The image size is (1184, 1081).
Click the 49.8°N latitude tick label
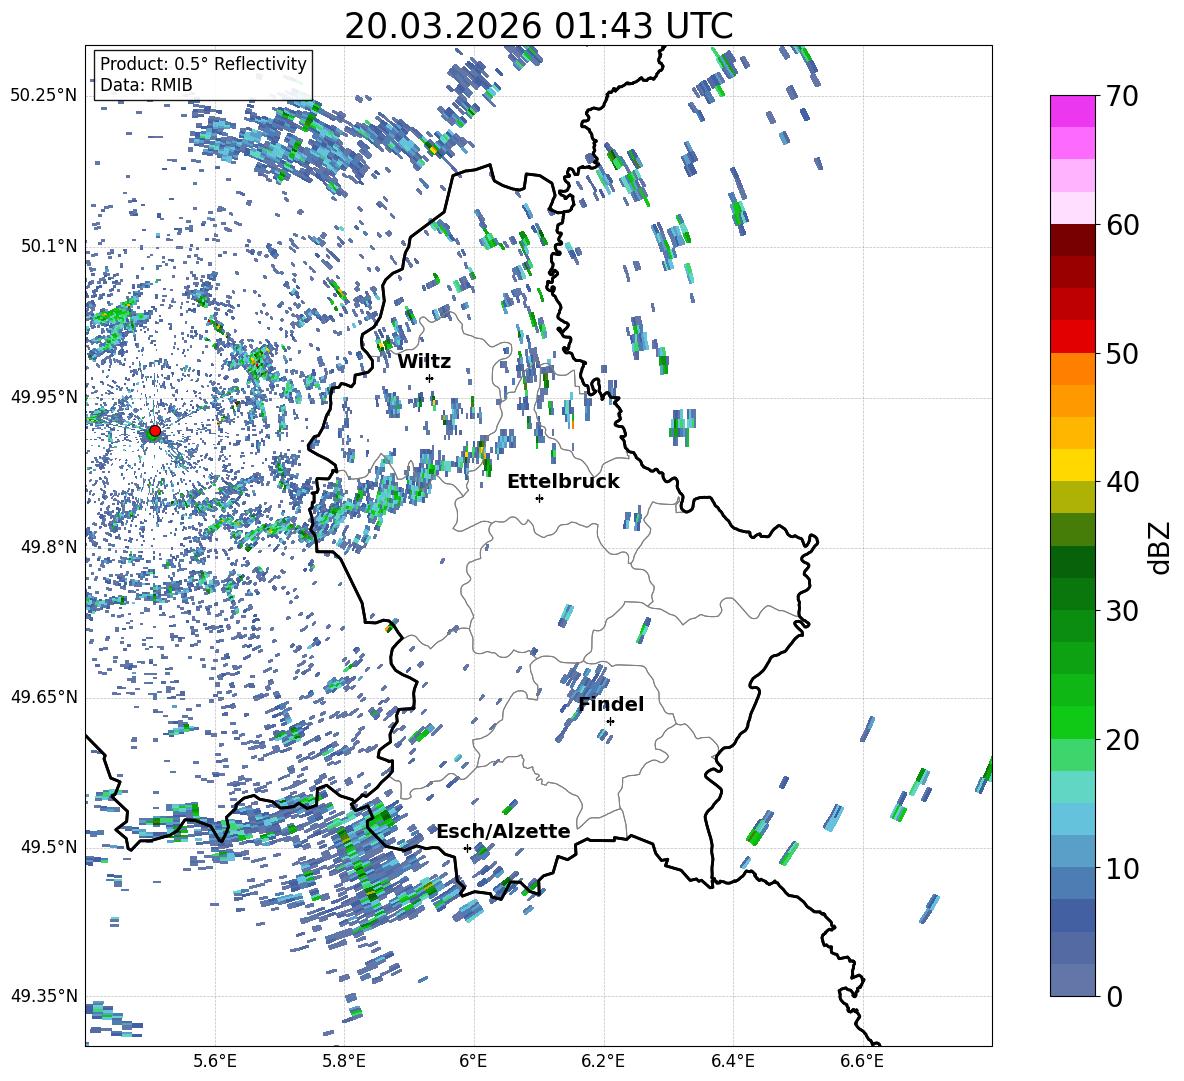[44, 547]
